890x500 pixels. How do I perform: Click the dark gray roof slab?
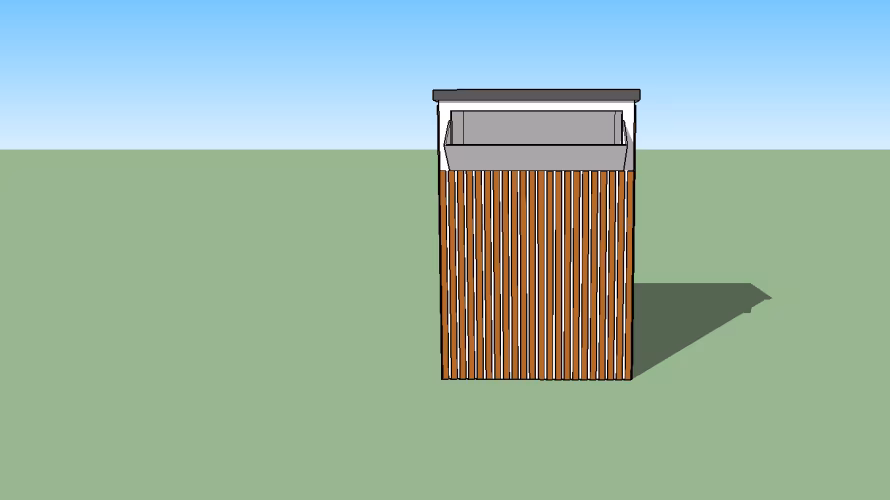pos(536,96)
